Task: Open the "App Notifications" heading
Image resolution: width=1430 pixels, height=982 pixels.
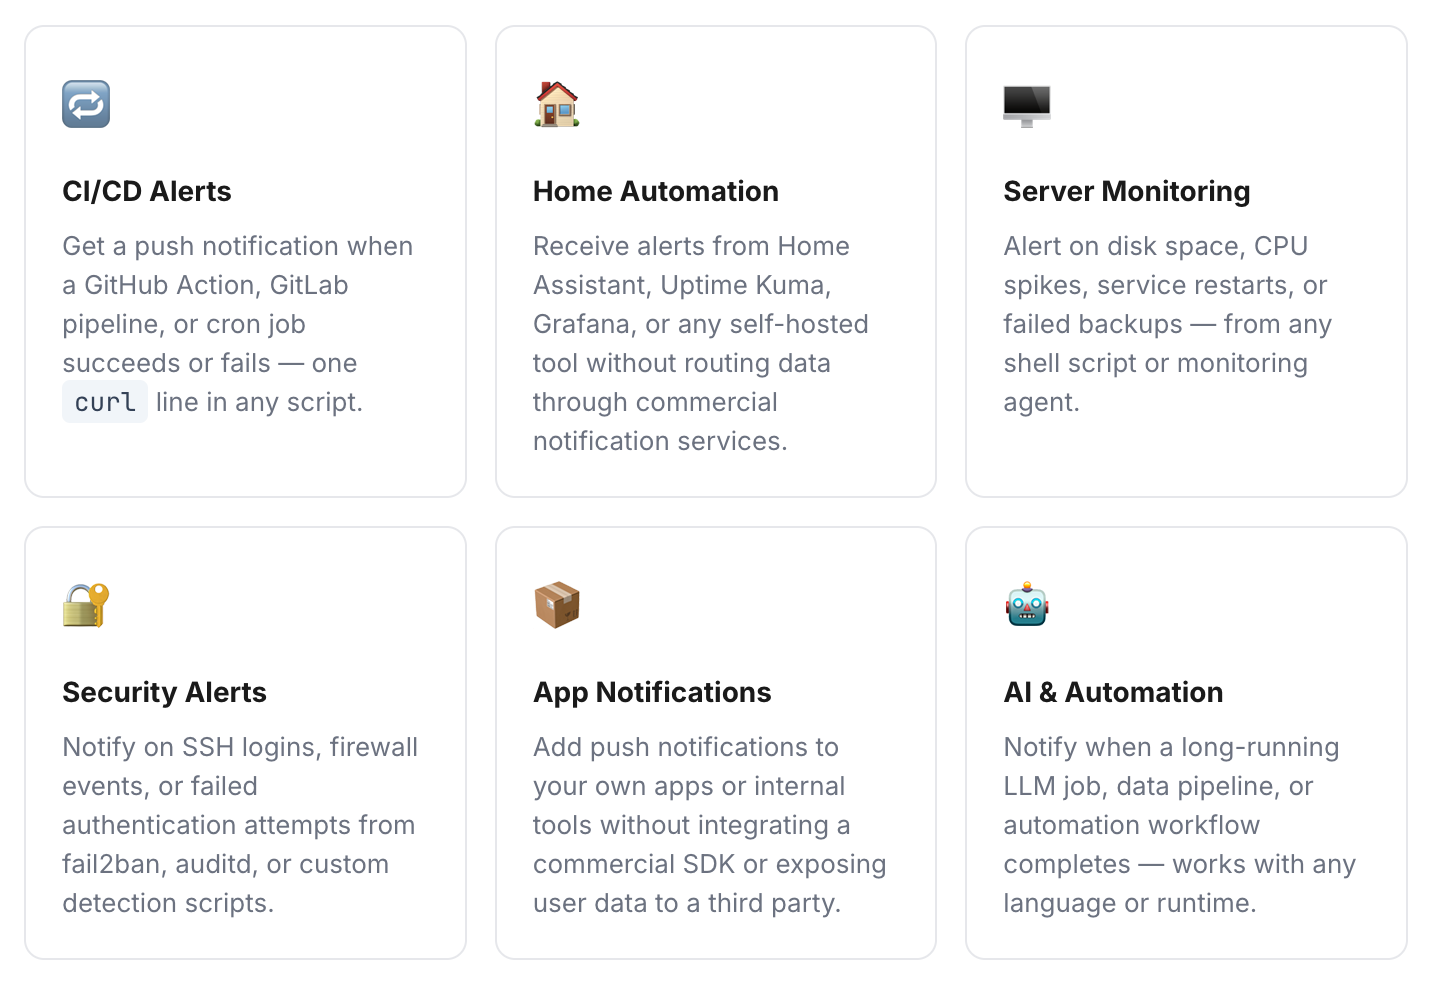Action: click(652, 692)
